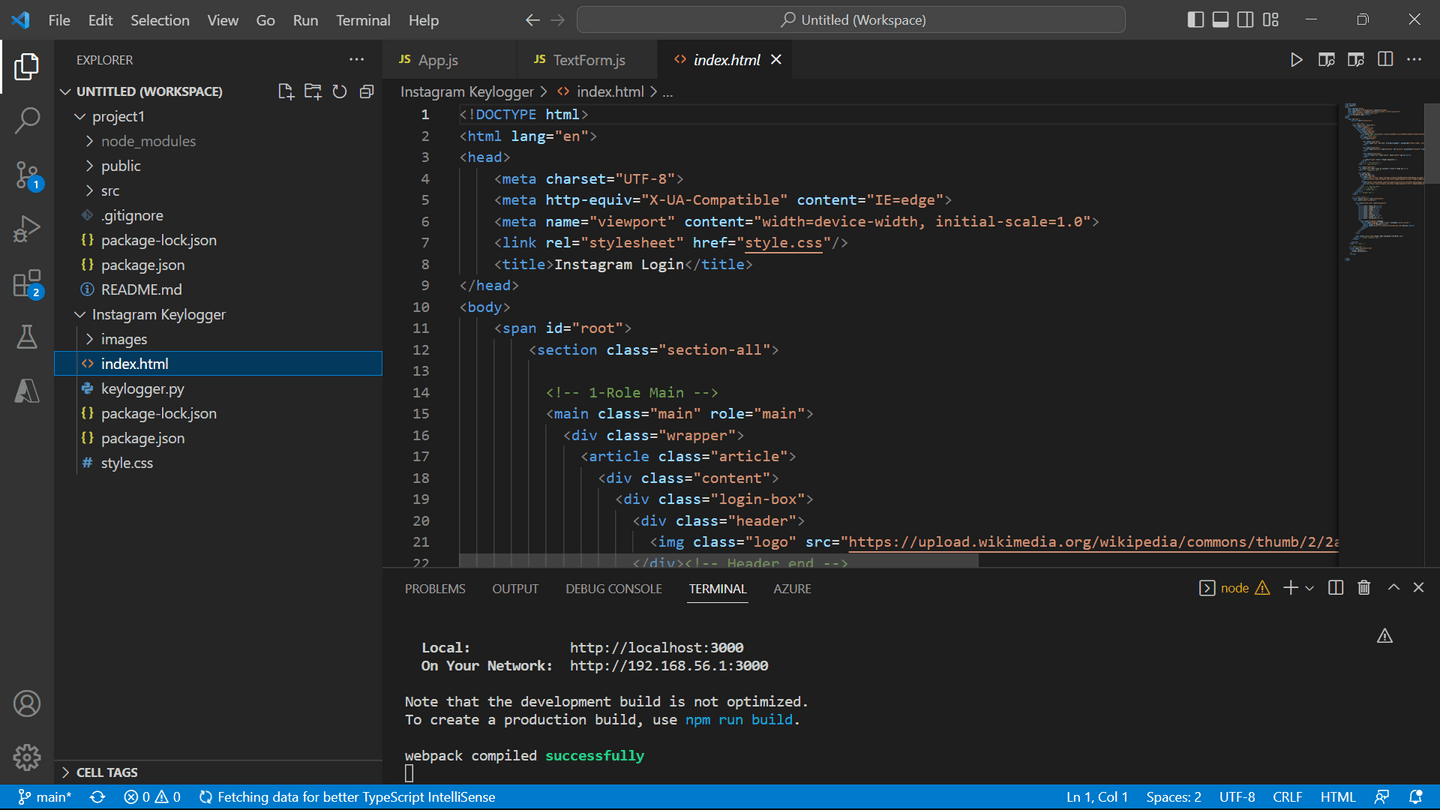This screenshot has width=1440, height=810.
Task: Open the File menu
Action: [59, 20]
